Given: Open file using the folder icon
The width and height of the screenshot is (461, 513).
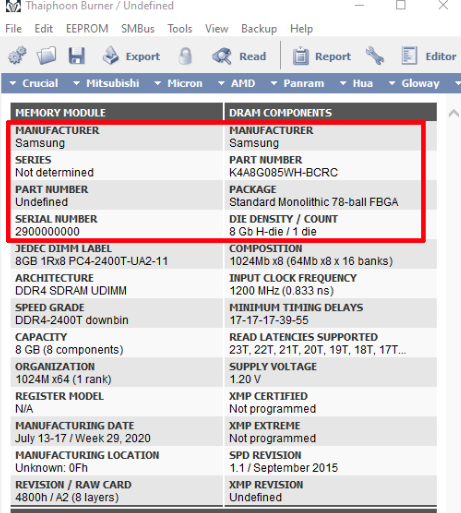Looking at the screenshot, I should [47, 56].
